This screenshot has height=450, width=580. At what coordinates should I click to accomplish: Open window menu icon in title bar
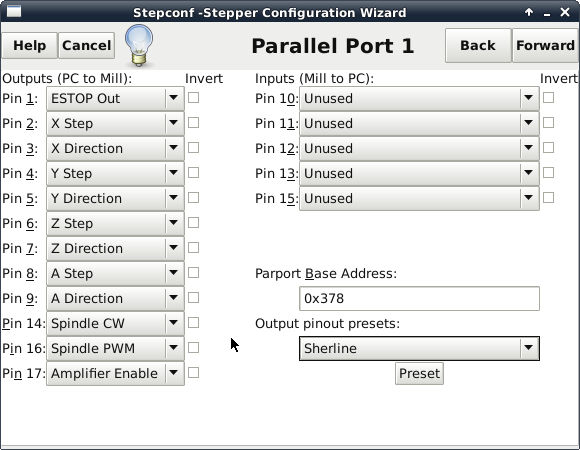point(14,12)
